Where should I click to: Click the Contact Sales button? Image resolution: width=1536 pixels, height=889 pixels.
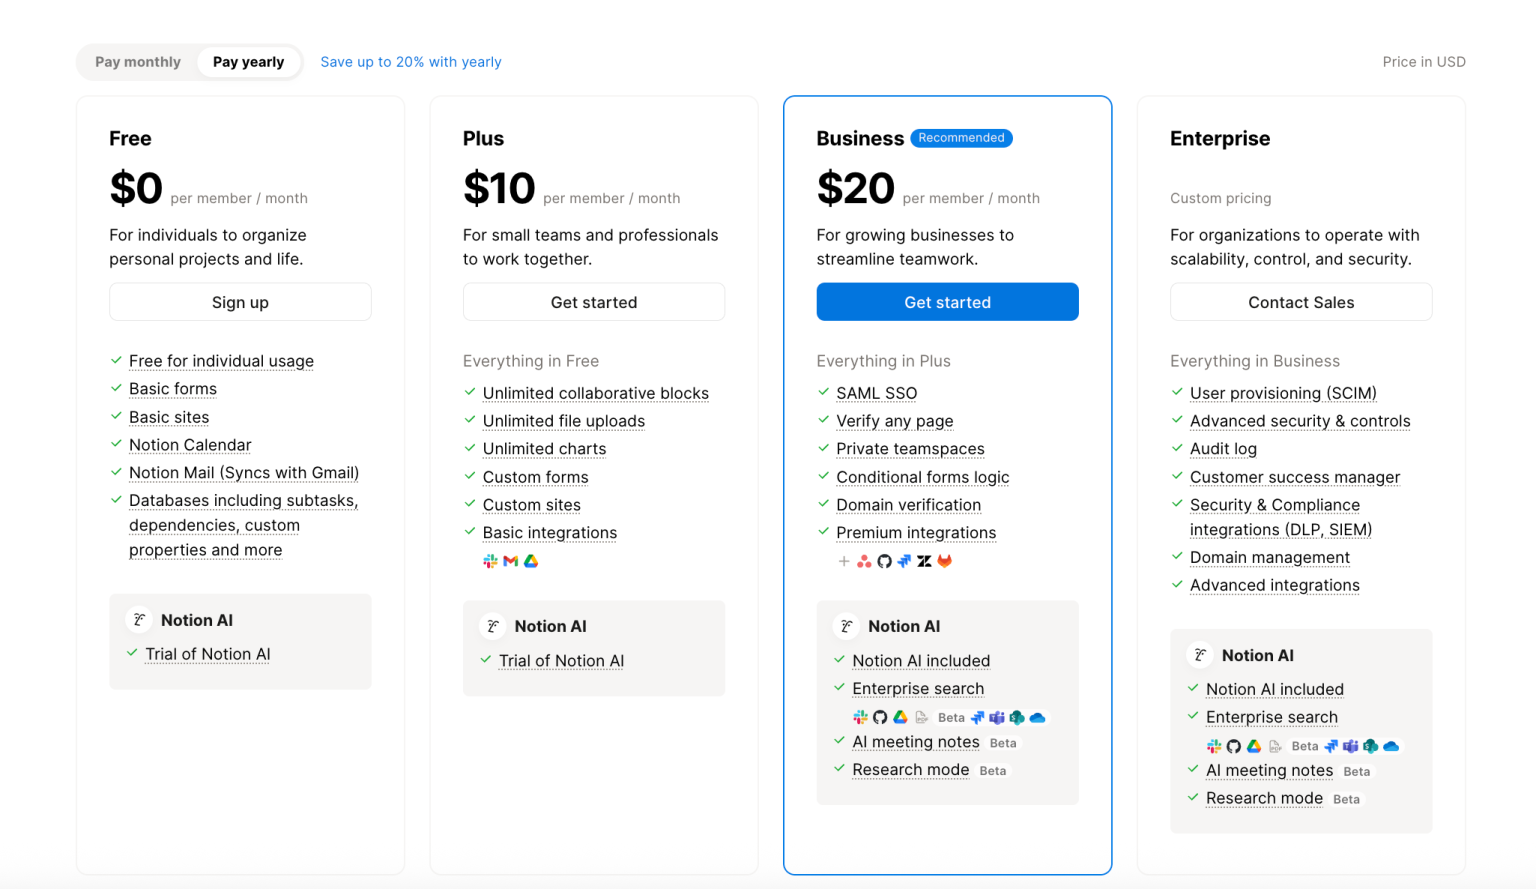point(1300,301)
